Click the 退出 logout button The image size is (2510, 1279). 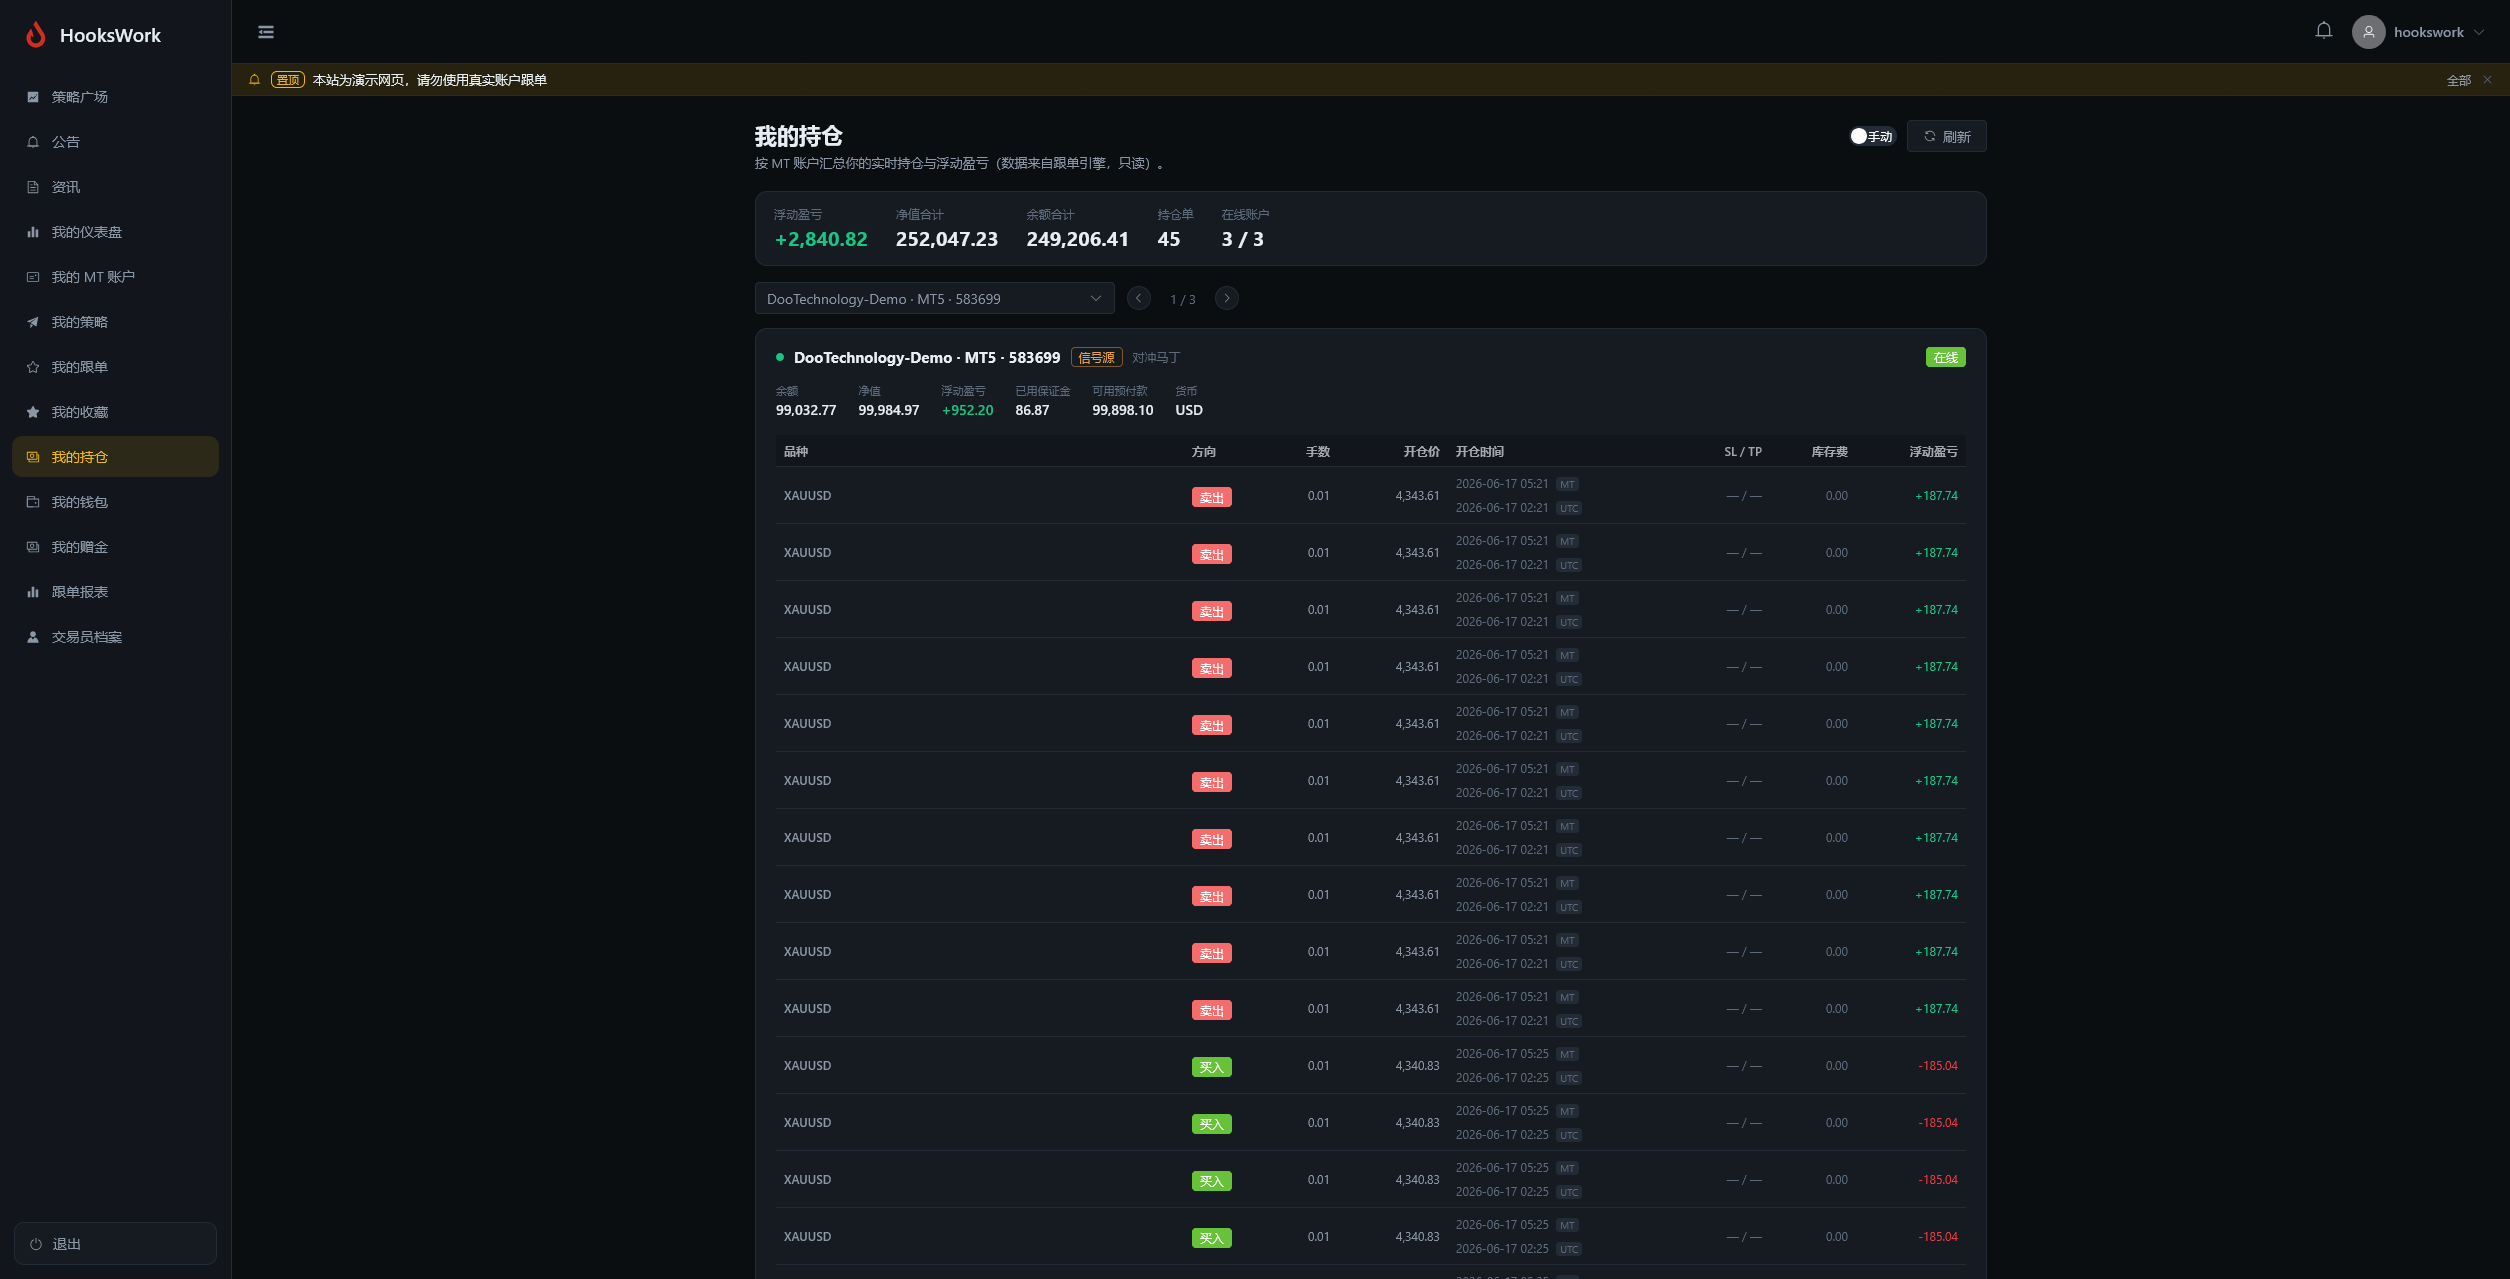pyautogui.click(x=115, y=1243)
